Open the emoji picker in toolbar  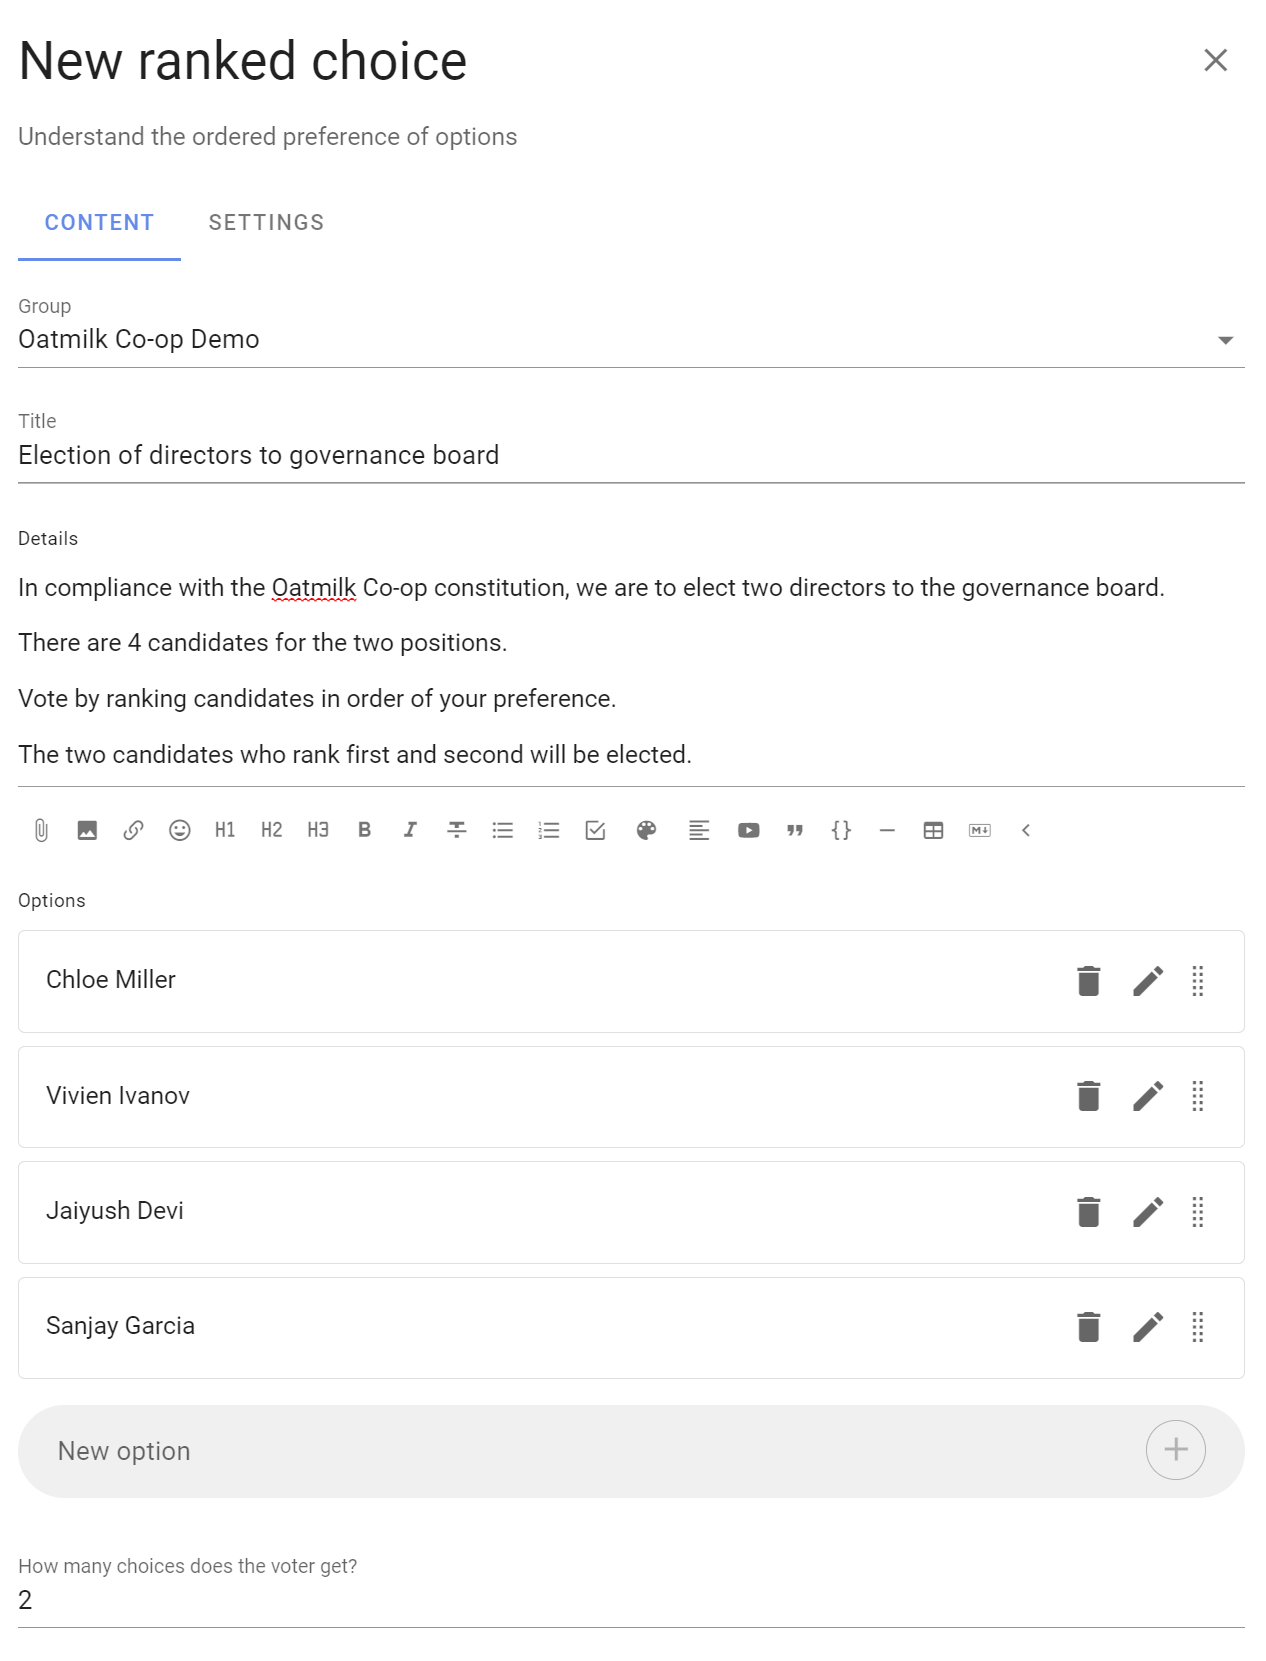179,830
